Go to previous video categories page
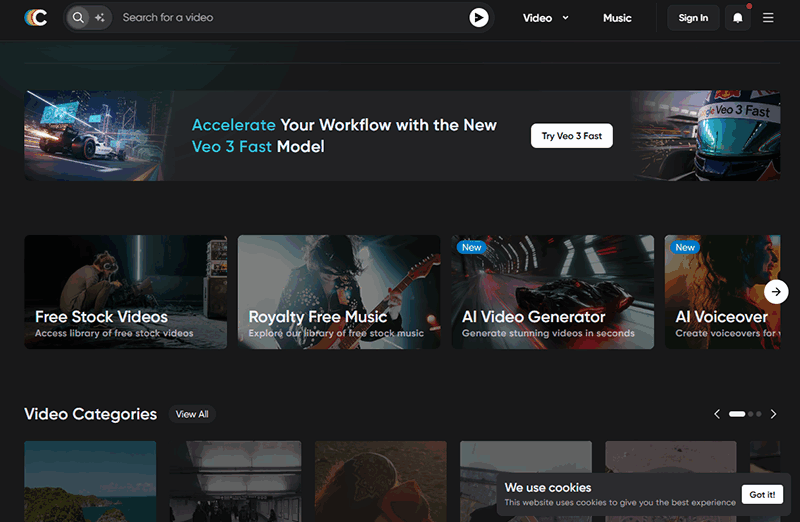Screen dimensions: 800x522 tap(717, 414)
